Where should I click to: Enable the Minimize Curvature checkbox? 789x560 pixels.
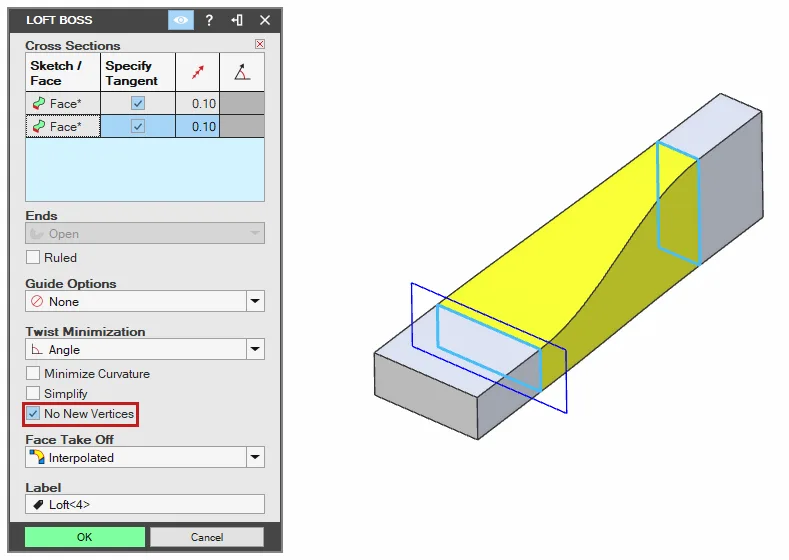click(x=33, y=373)
